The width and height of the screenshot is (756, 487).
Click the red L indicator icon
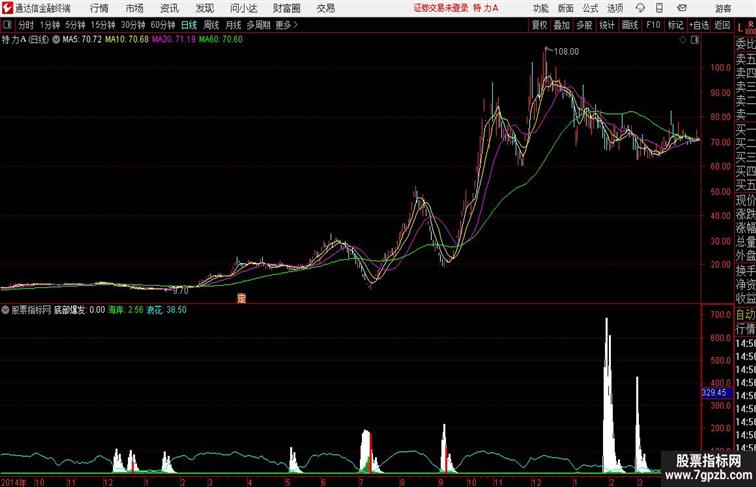[740, 28]
